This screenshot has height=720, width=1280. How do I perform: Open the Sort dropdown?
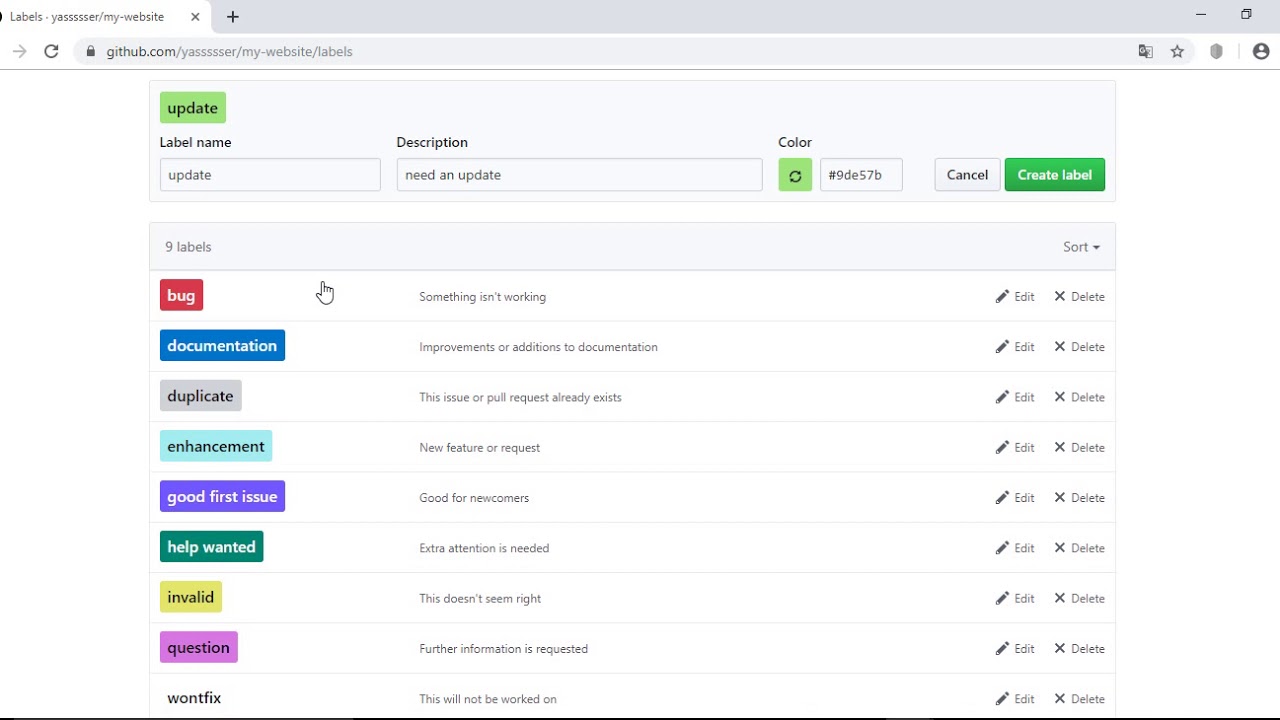[1081, 247]
